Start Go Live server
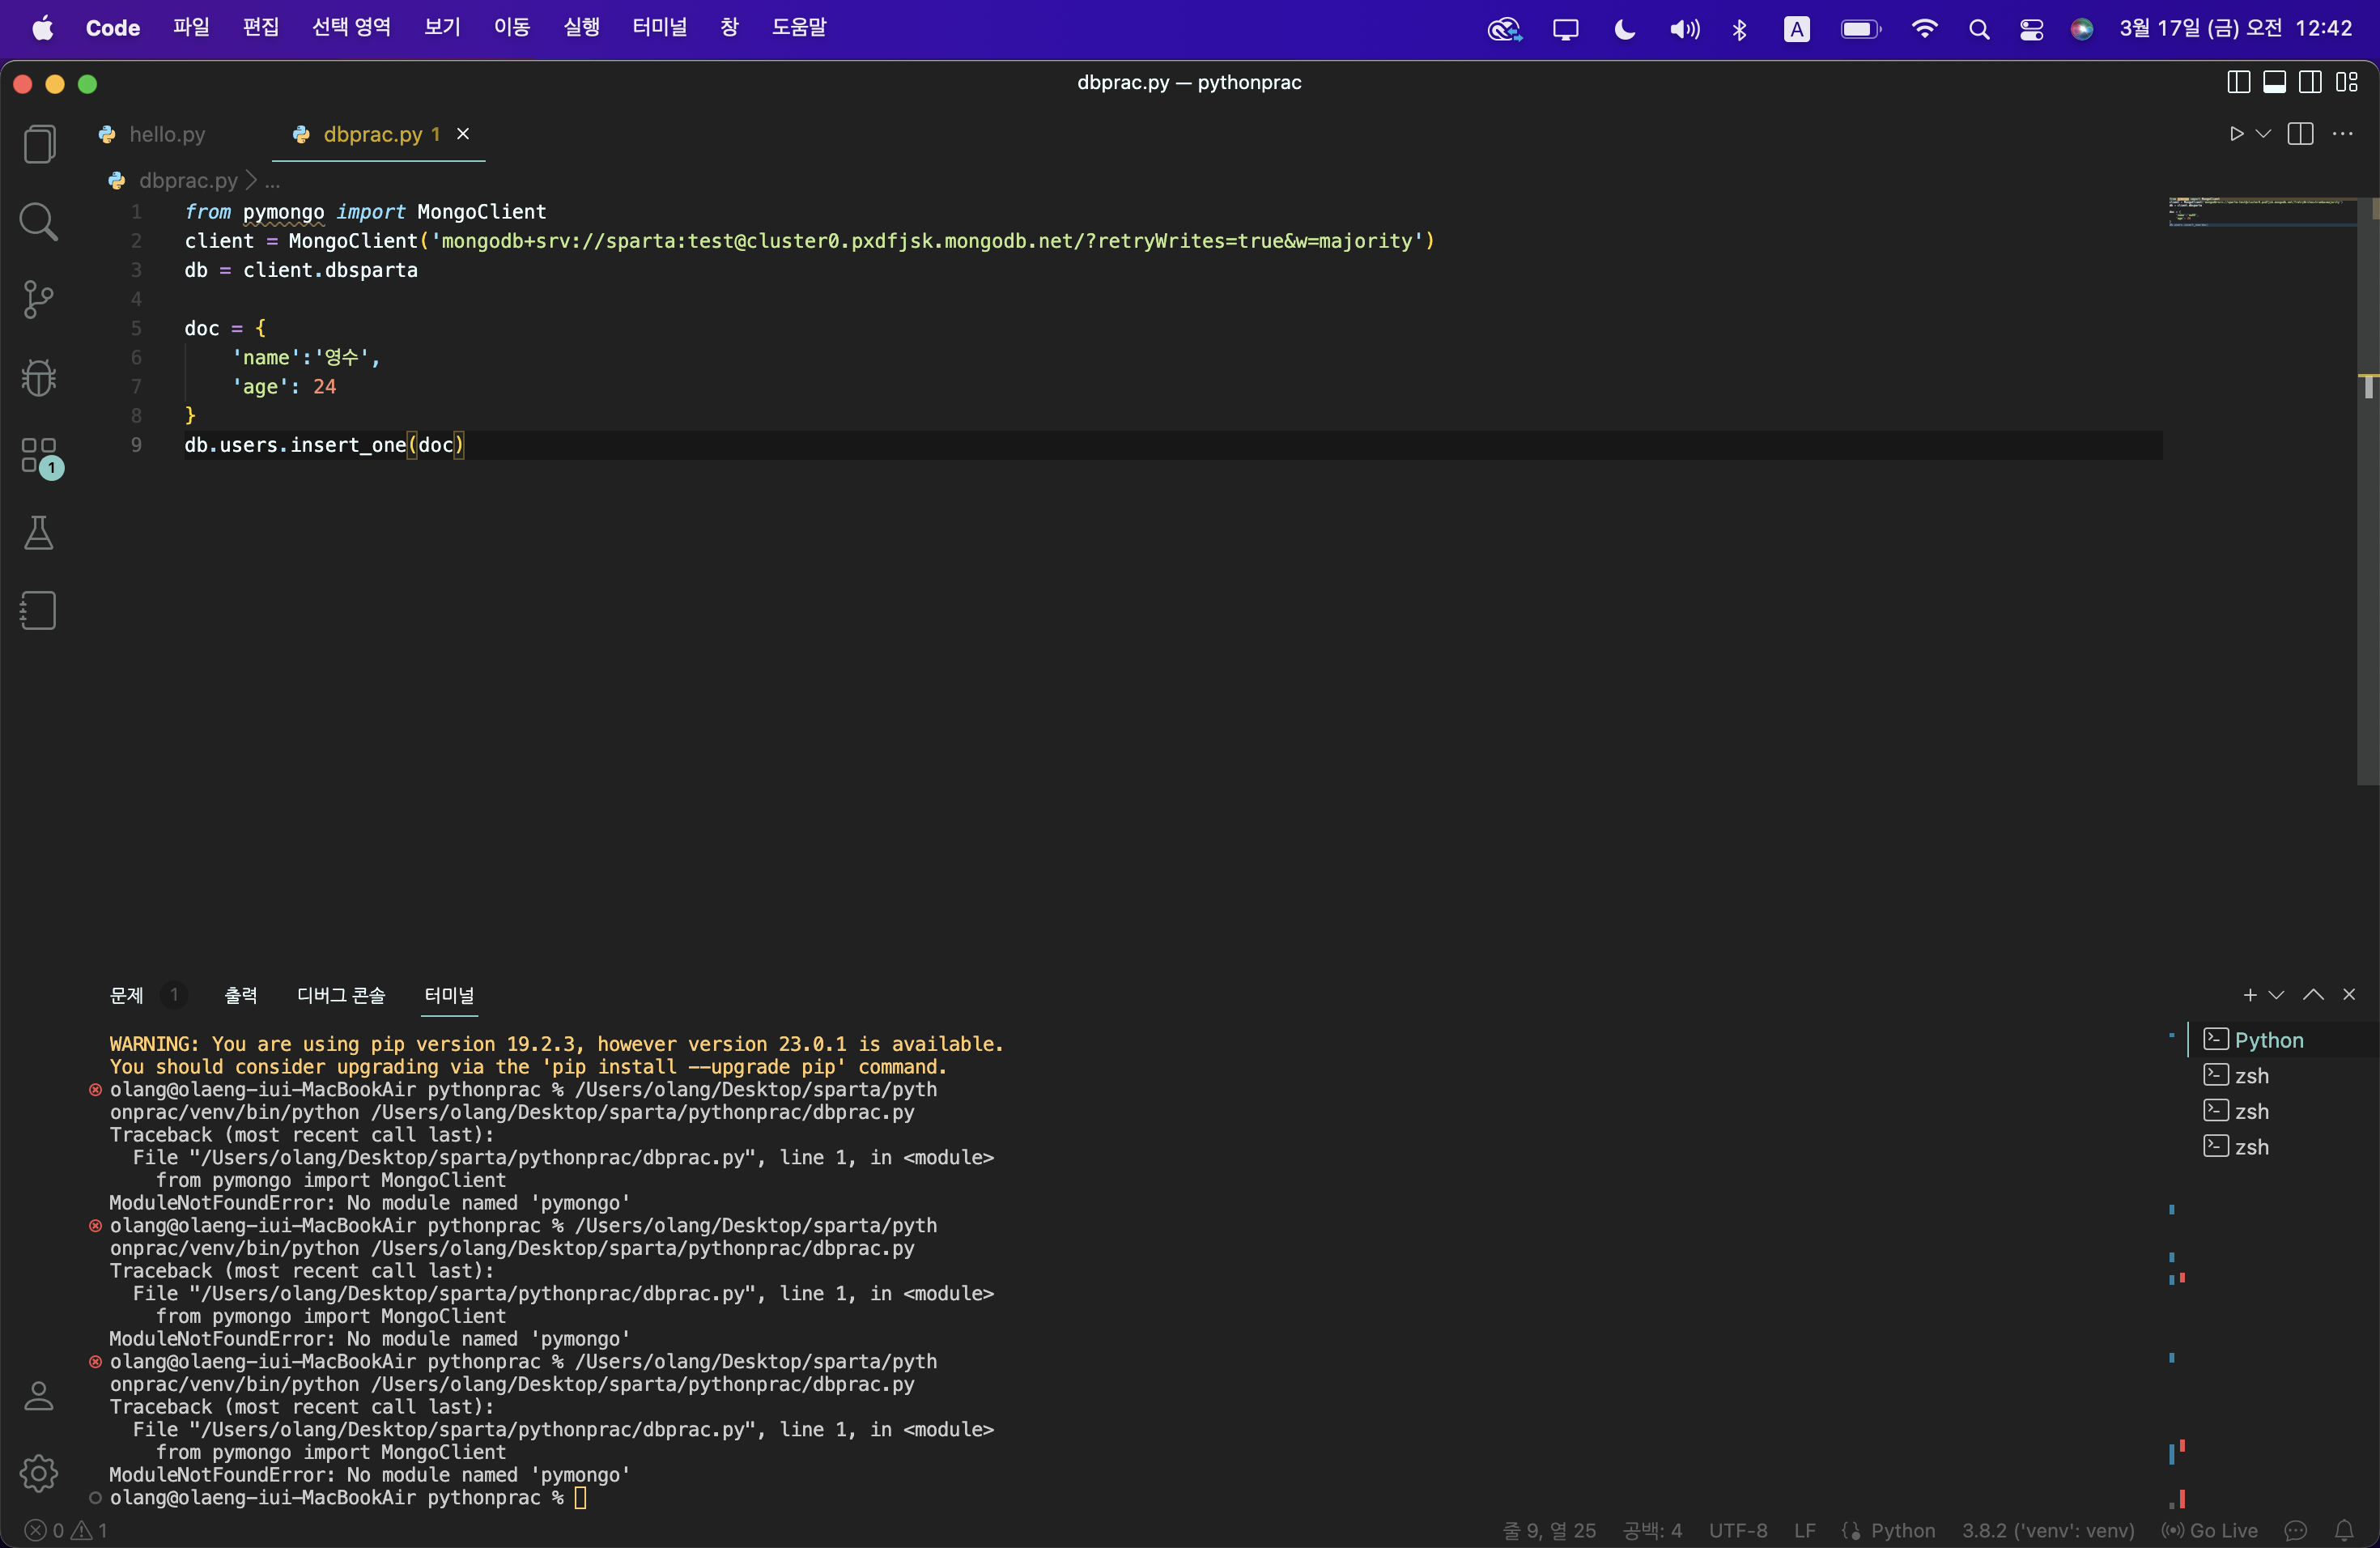This screenshot has height=1548, width=2380. tap(2209, 1530)
